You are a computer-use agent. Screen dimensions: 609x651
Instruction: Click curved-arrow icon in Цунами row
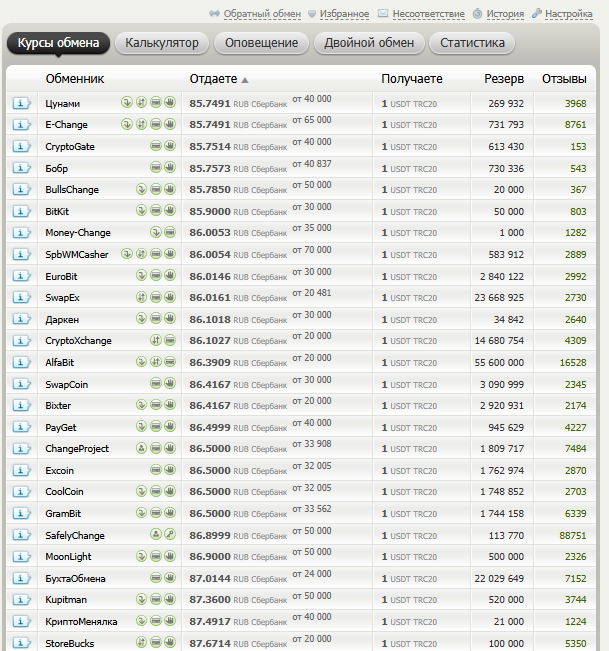tap(127, 102)
